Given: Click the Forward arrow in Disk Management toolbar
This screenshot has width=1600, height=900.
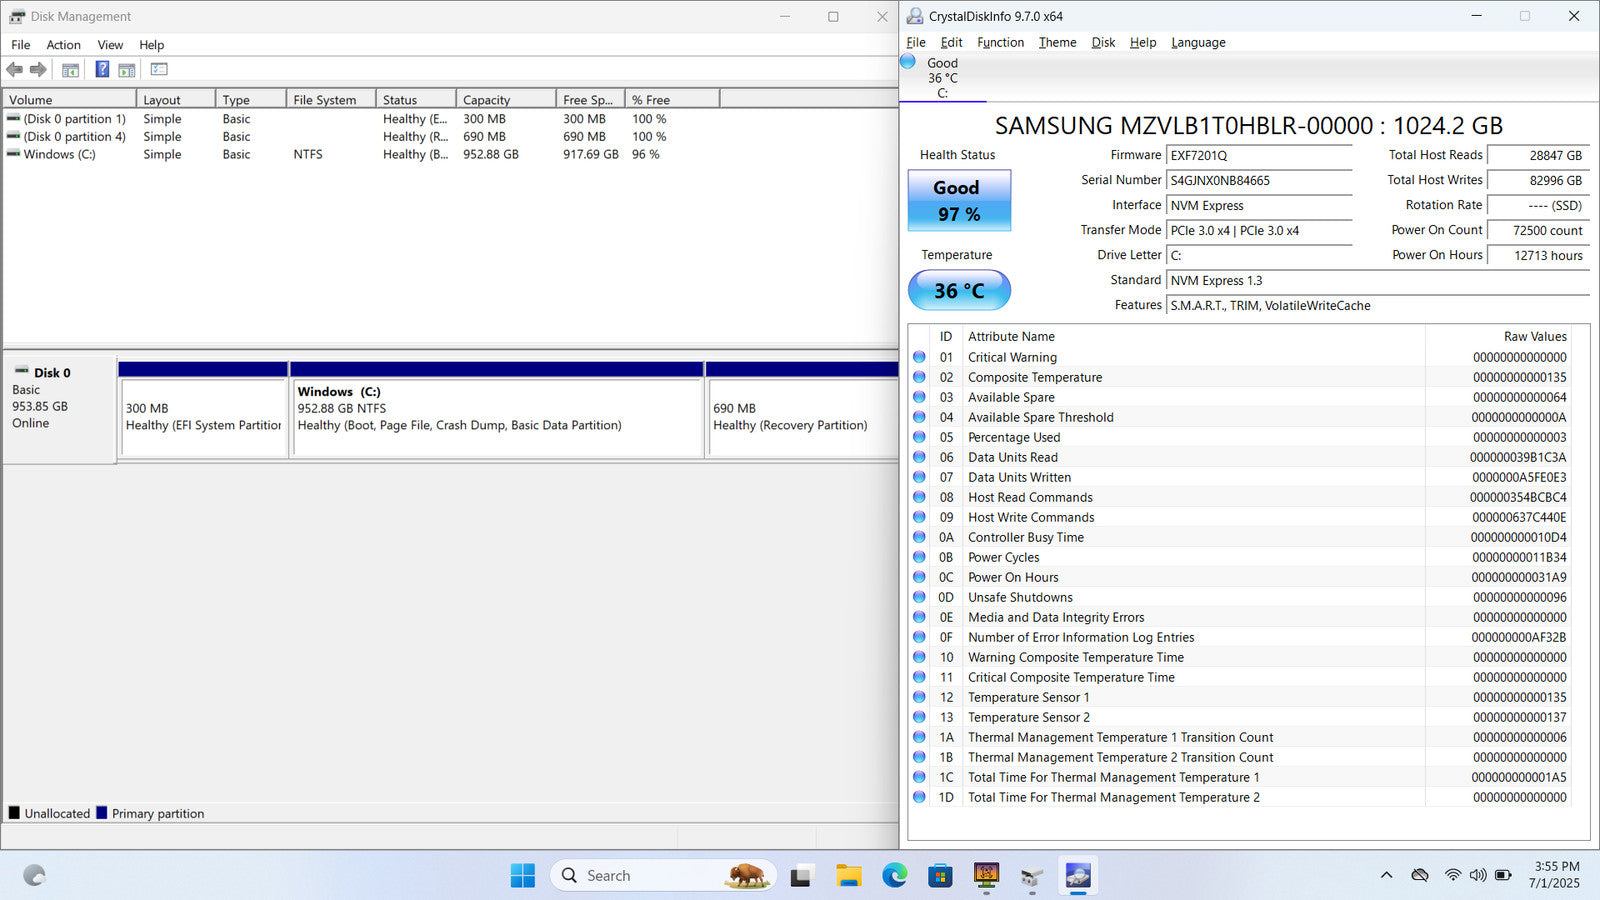Looking at the screenshot, I should point(38,70).
